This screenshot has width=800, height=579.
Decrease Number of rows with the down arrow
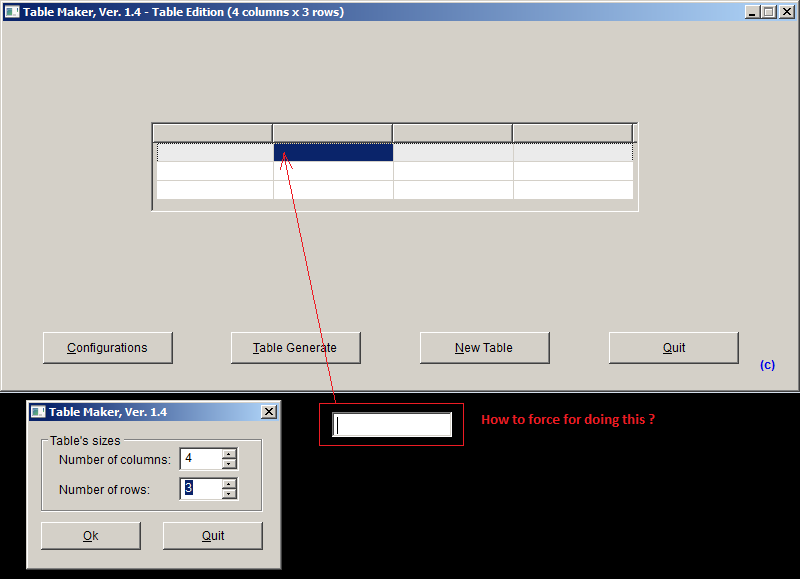pyautogui.click(x=229, y=493)
